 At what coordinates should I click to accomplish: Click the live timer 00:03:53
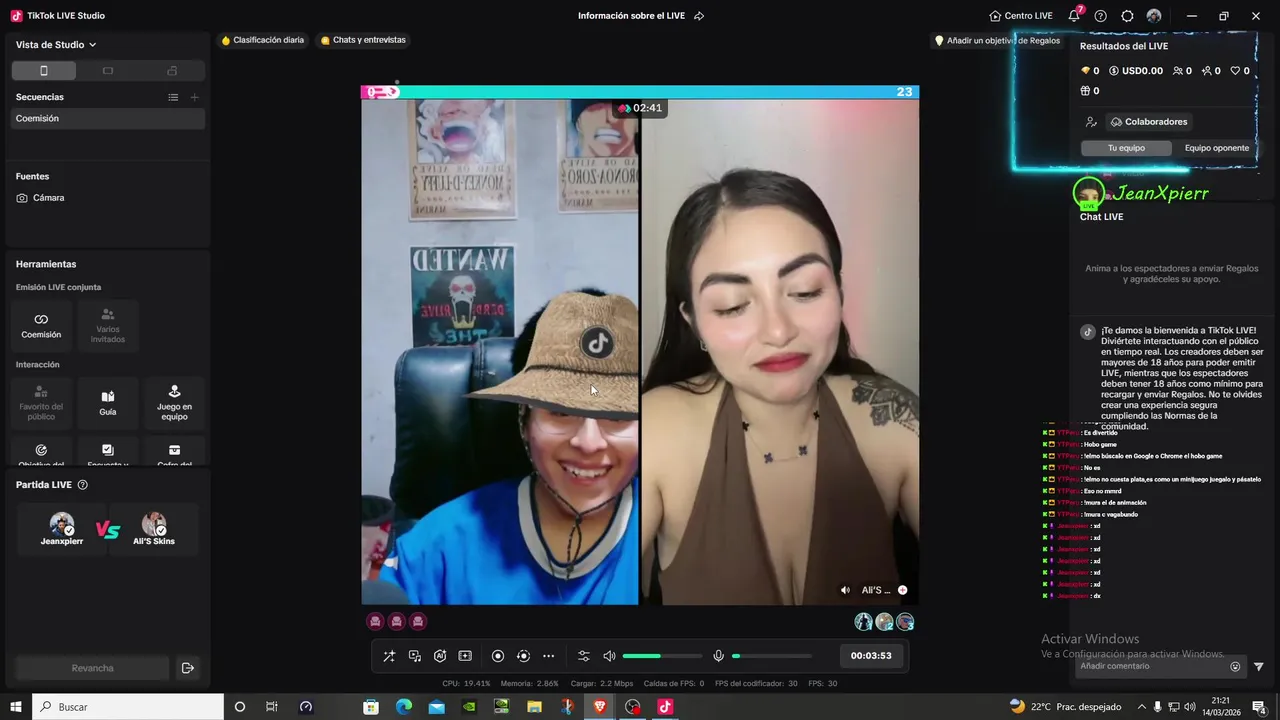(x=871, y=656)
